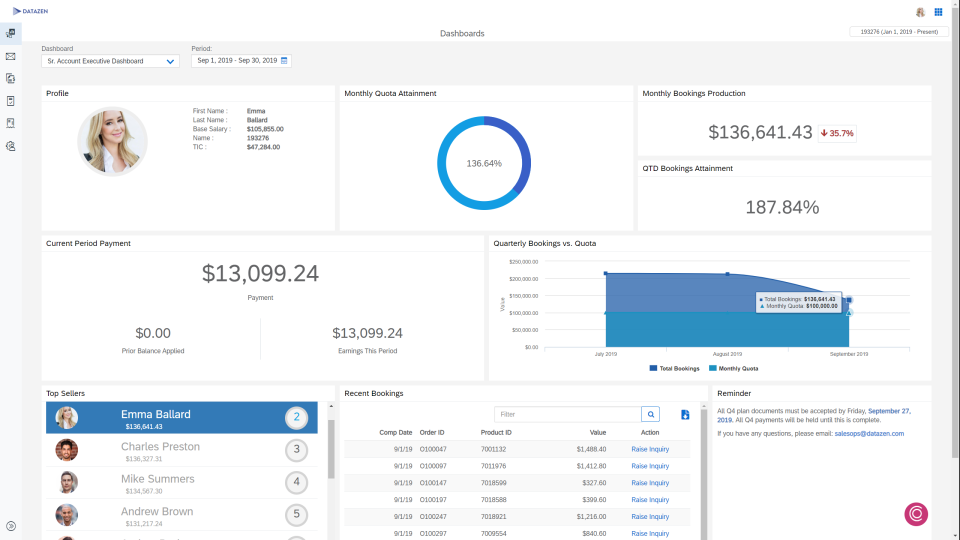Select Mike Summers in Top Sellers

182,482
